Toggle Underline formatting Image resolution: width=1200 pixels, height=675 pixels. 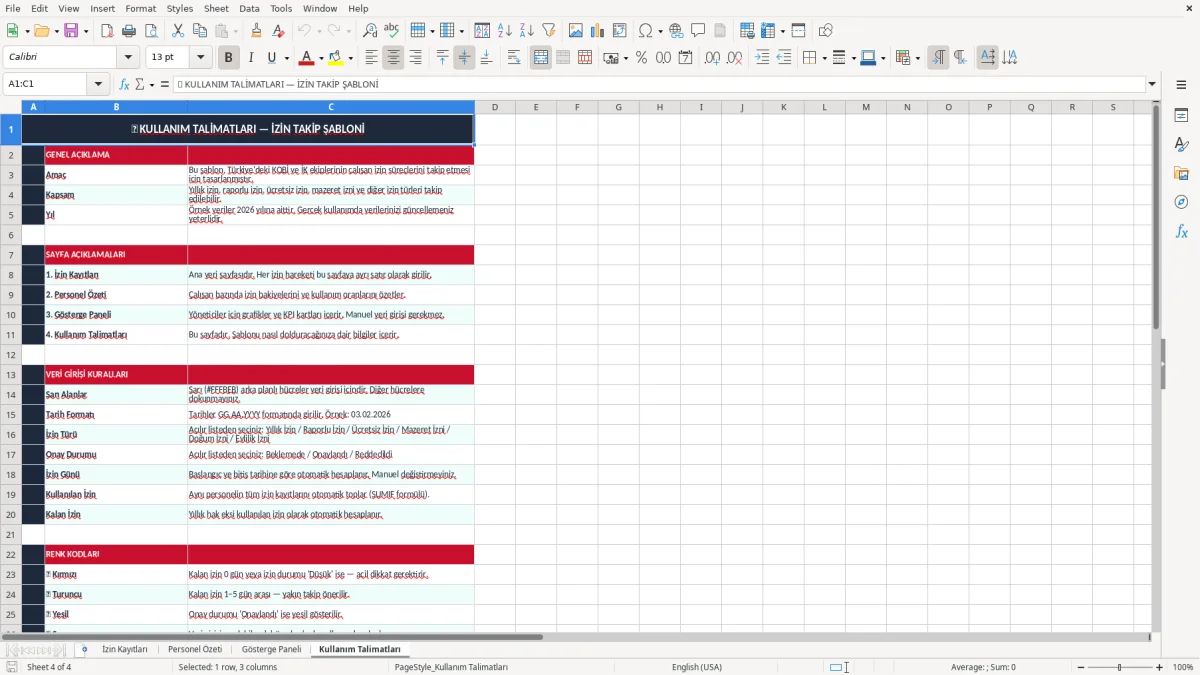click(x=271, y=58)
